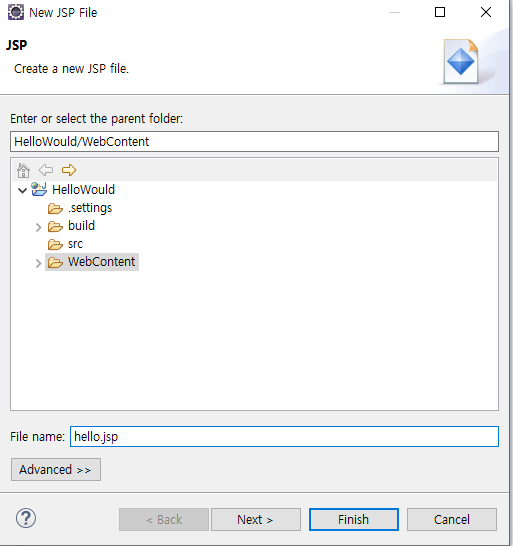Click the Eclipse icon in title bar
513x546 pixels.
[16, 12]
